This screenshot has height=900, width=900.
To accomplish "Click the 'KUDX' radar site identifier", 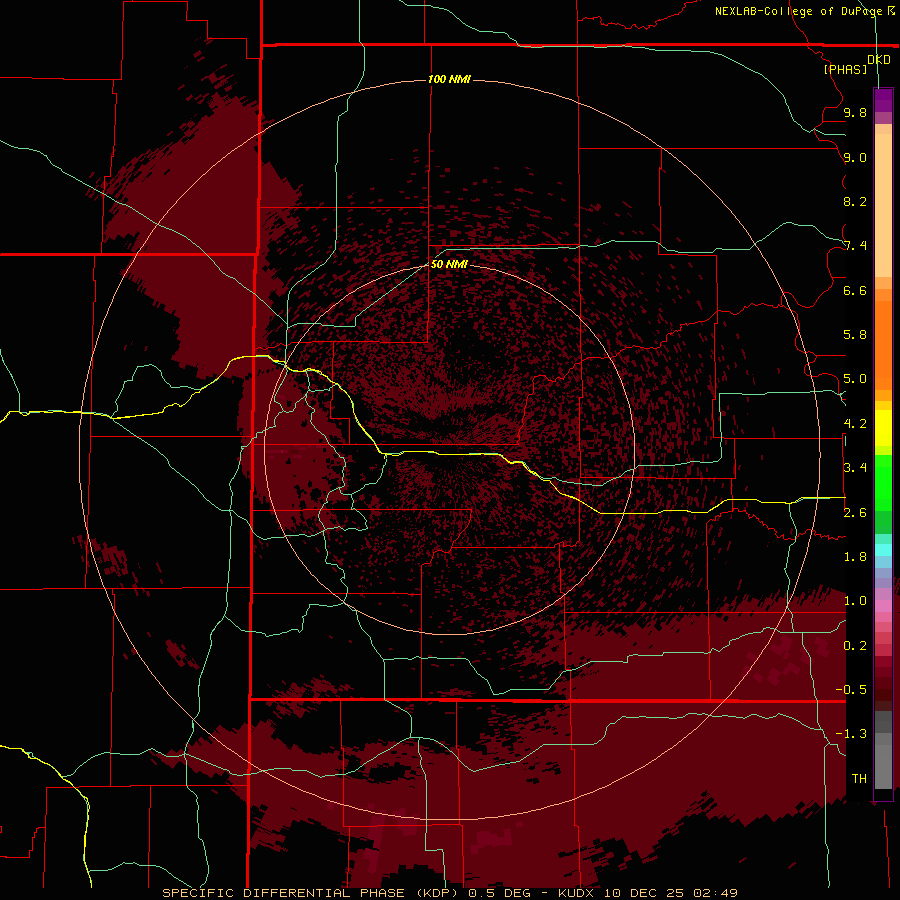I will tap(577, 893).
